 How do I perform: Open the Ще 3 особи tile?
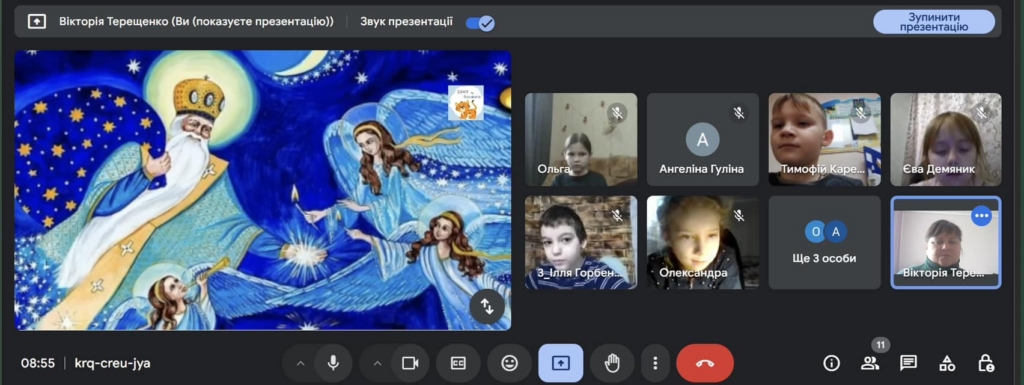[824, 243]
